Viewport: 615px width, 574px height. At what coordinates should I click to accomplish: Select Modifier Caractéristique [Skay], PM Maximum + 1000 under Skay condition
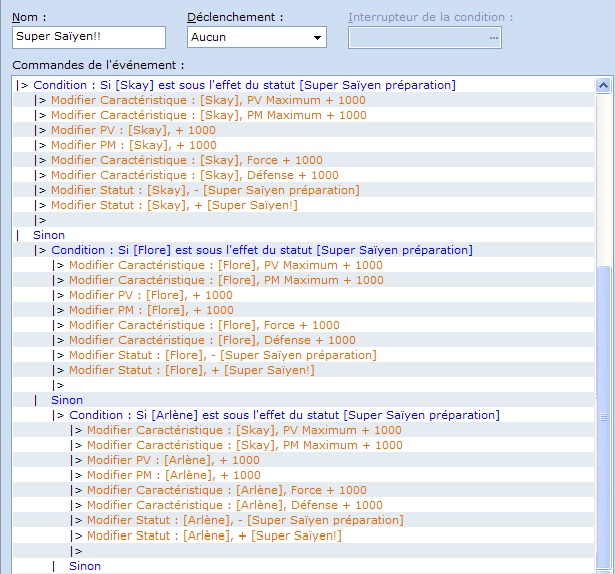[x=304, y=115]
